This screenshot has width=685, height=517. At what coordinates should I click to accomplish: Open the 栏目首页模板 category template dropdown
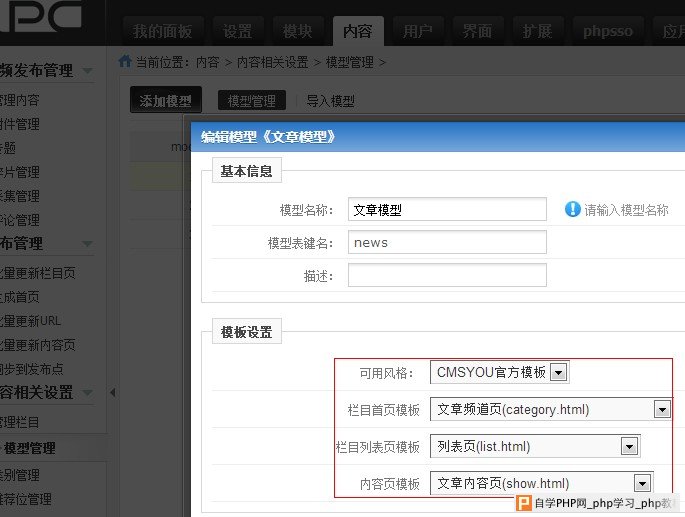[550, 409]
